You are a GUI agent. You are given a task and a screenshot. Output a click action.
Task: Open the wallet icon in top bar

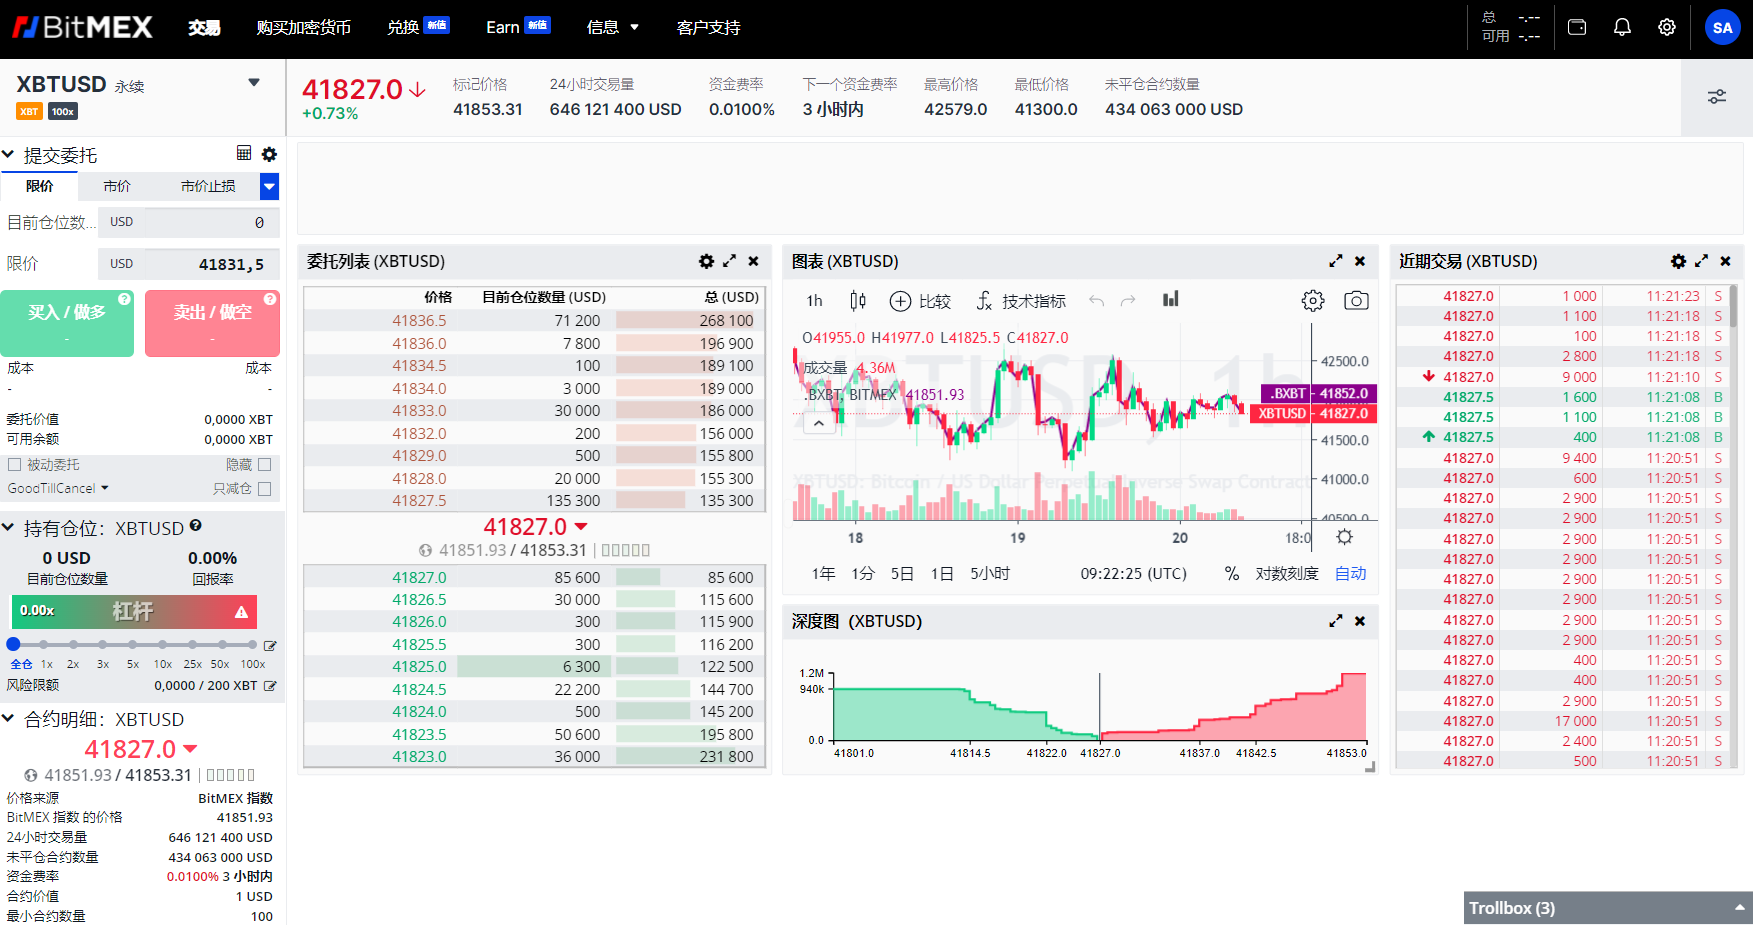[1577, 27]
